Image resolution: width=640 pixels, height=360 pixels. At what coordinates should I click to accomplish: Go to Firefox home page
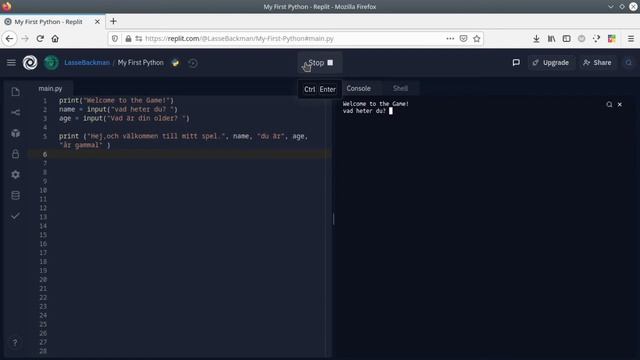pos(55,38)
